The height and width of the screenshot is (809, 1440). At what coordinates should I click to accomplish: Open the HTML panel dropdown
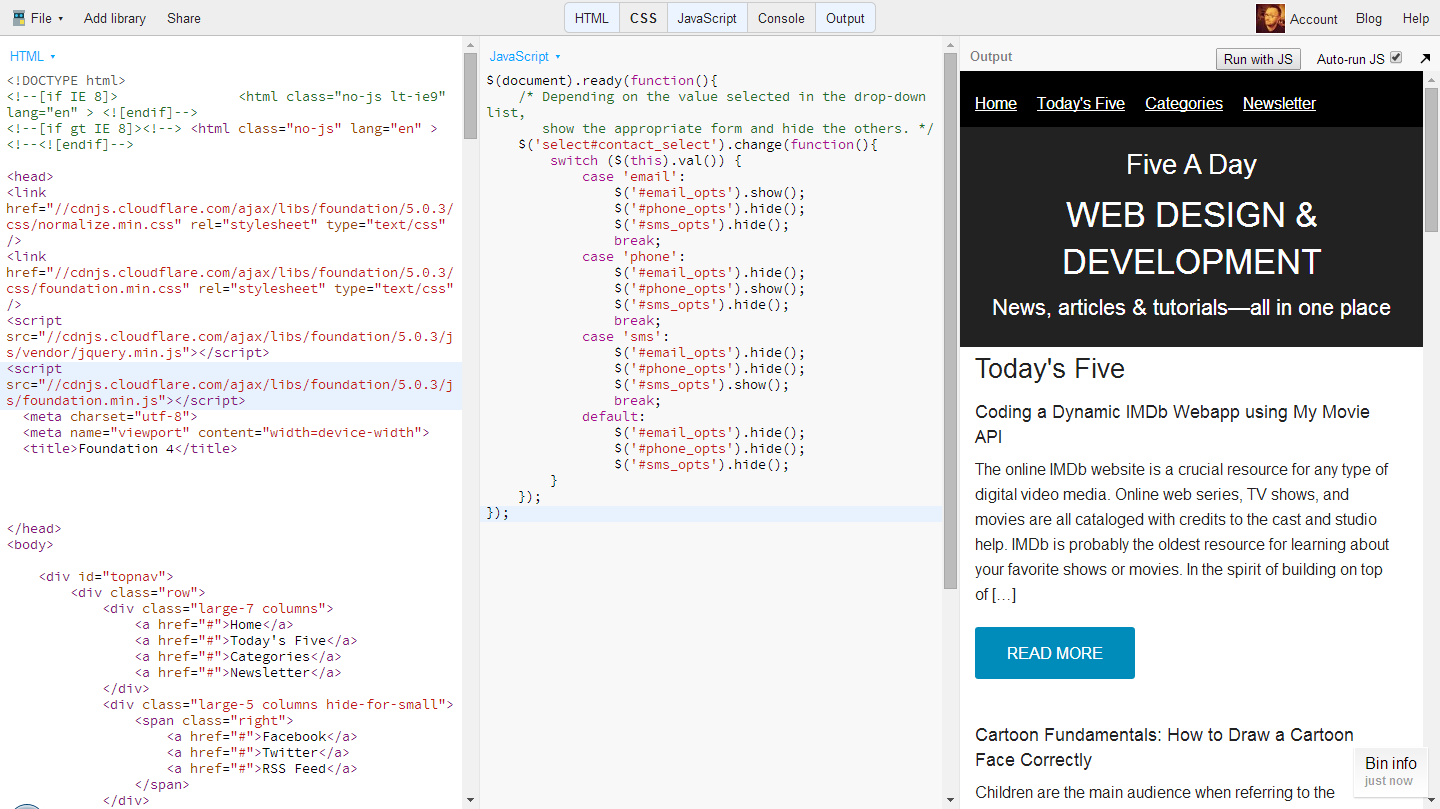click(33, 57)
